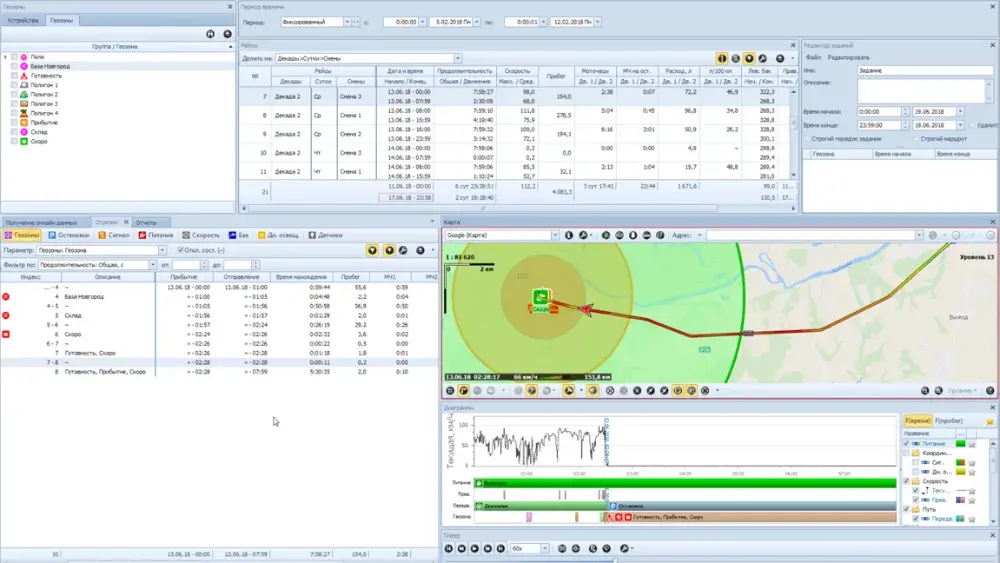Select the Геозоны tab in the top-left panel
The width and height of the screenshot is (1000, 563).
click(x=61, y=20)
